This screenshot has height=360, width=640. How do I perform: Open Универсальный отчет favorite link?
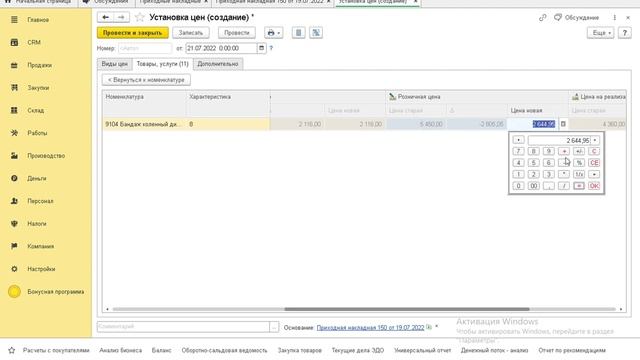pos(422,350)
